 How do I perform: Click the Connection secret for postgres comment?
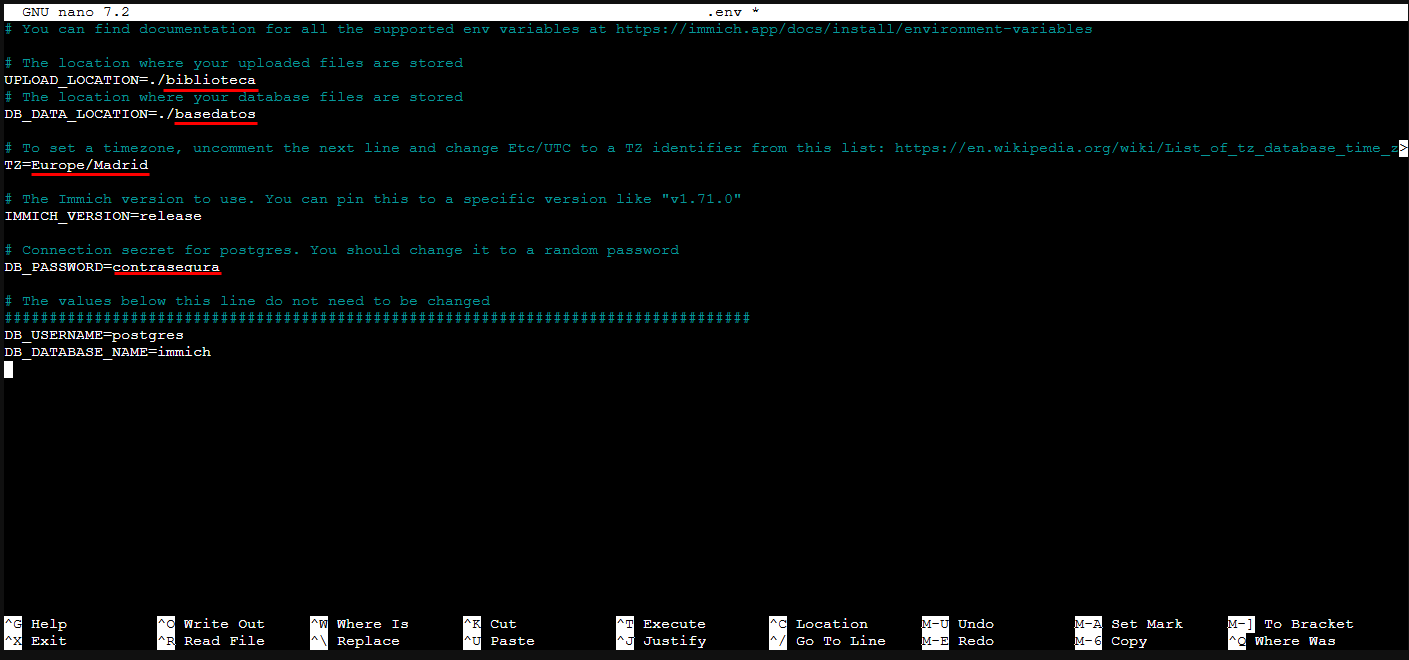[341, 250]
